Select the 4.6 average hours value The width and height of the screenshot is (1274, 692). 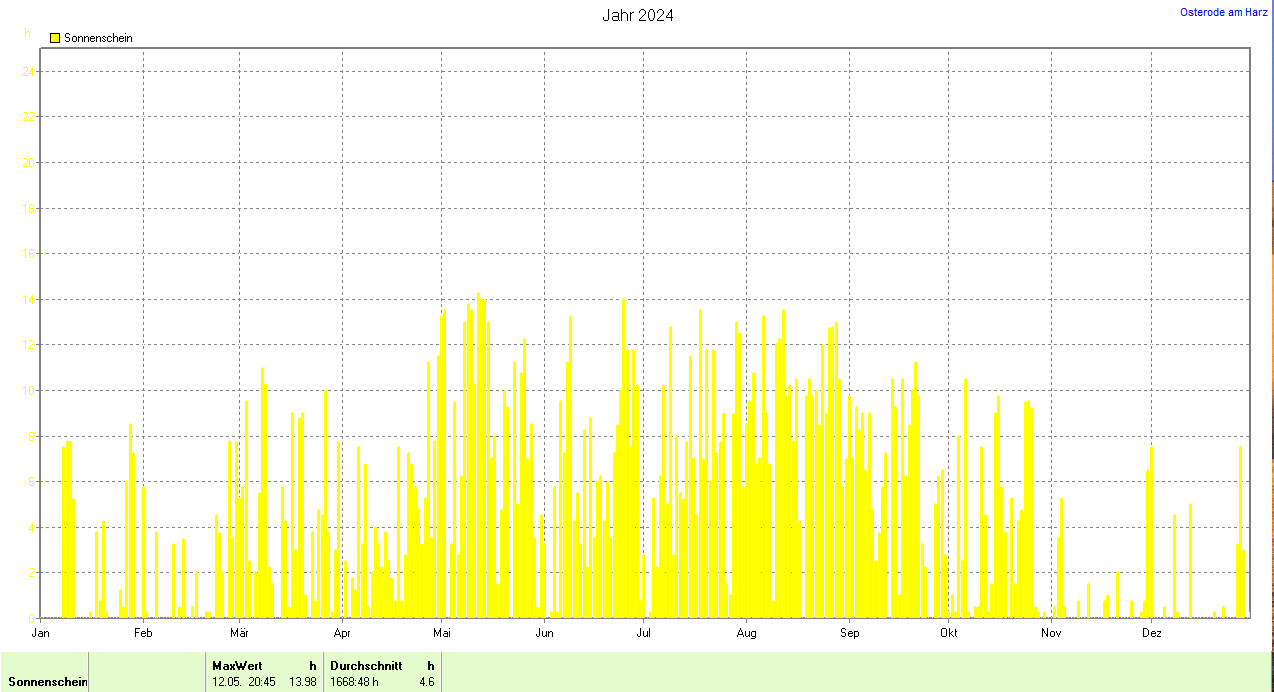point(426,682)
